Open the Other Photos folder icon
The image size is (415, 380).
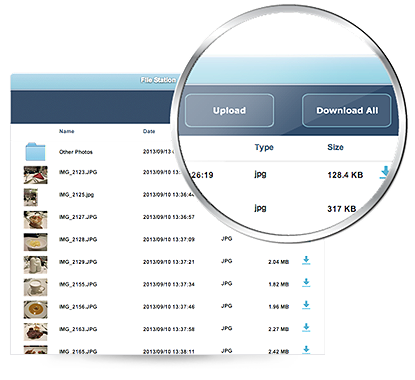(x=35, y=152)
